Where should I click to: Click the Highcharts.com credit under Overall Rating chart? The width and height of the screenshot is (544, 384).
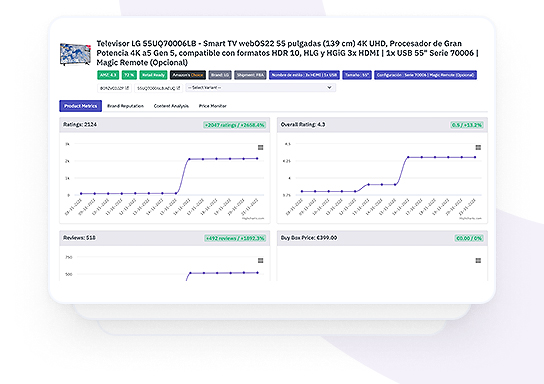(470, 218)
